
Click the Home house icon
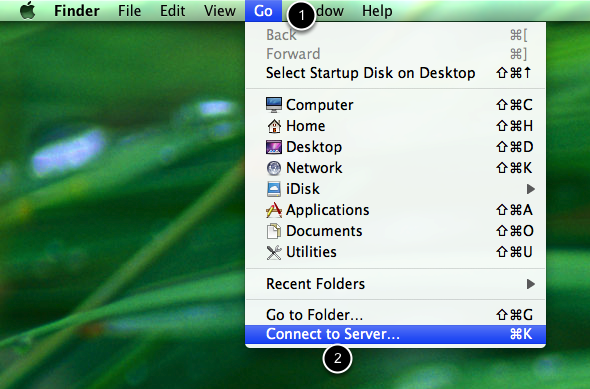tap(274, 126)
